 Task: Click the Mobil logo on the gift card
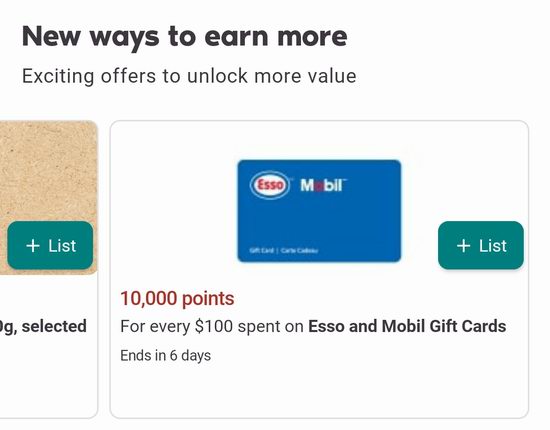pyautogui.click(x=323, y=185)
